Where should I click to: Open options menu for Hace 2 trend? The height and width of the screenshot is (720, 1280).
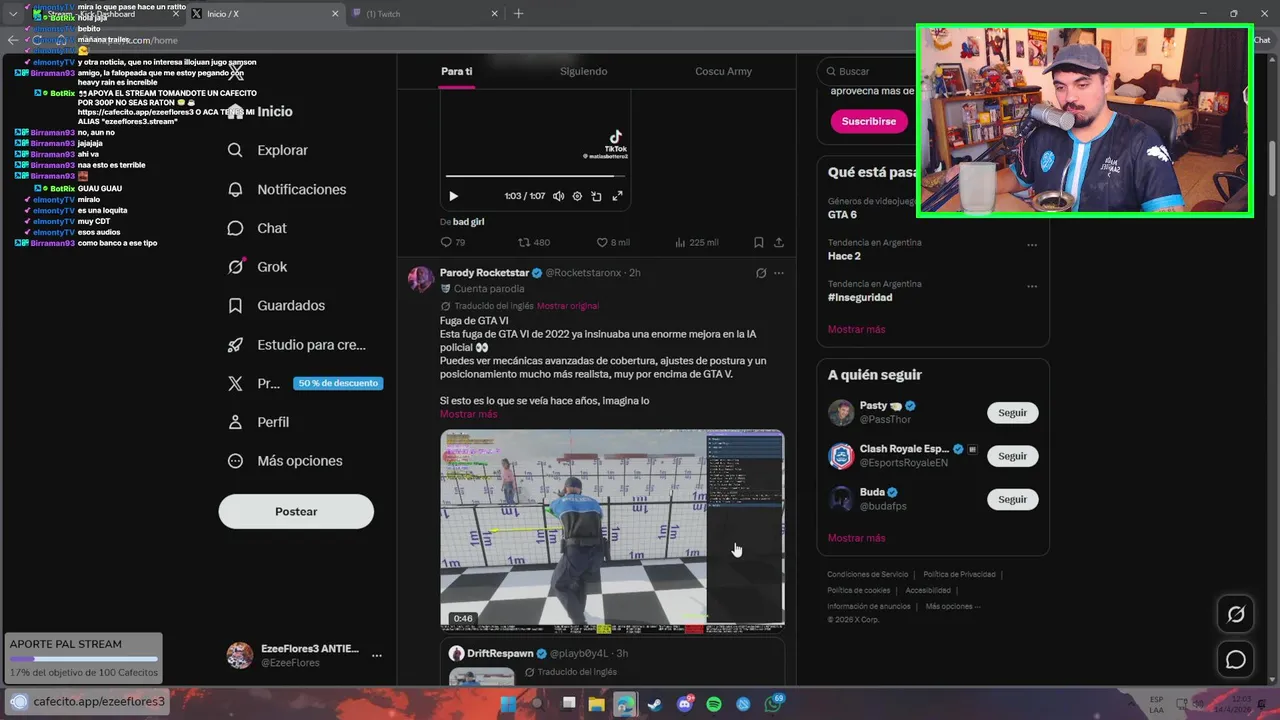1032,244
